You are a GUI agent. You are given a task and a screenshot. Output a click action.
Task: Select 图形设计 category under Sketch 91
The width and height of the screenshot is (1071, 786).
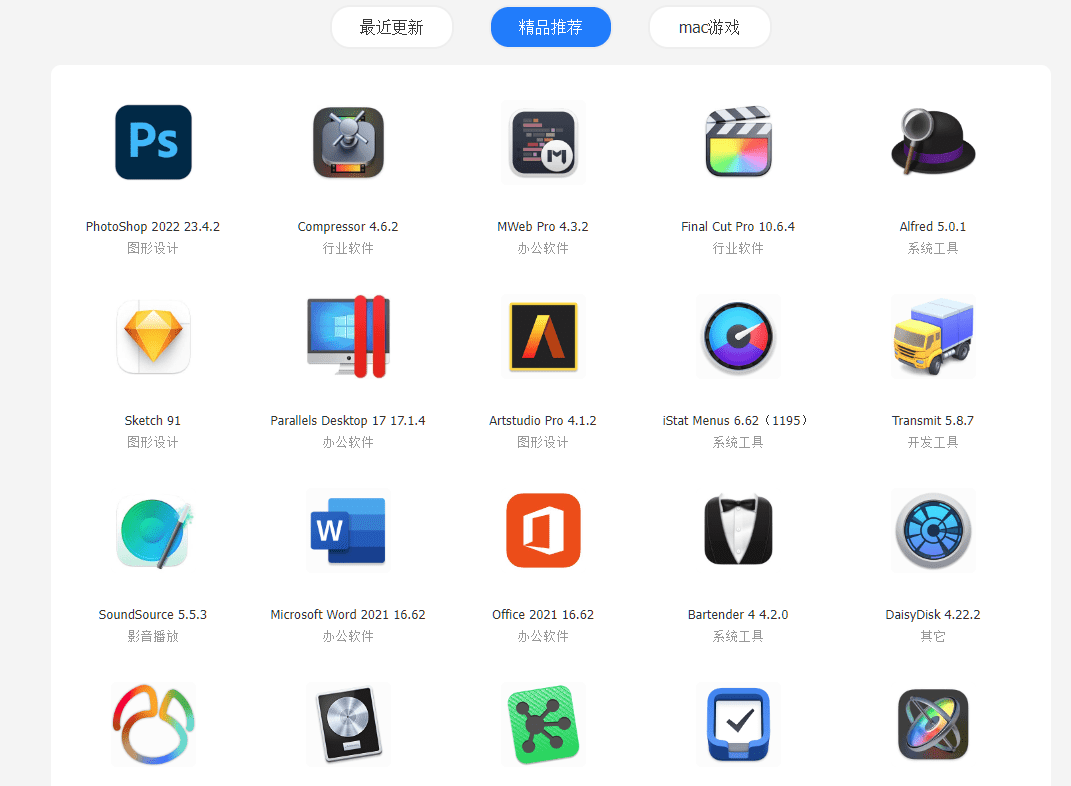coord(153,443)
